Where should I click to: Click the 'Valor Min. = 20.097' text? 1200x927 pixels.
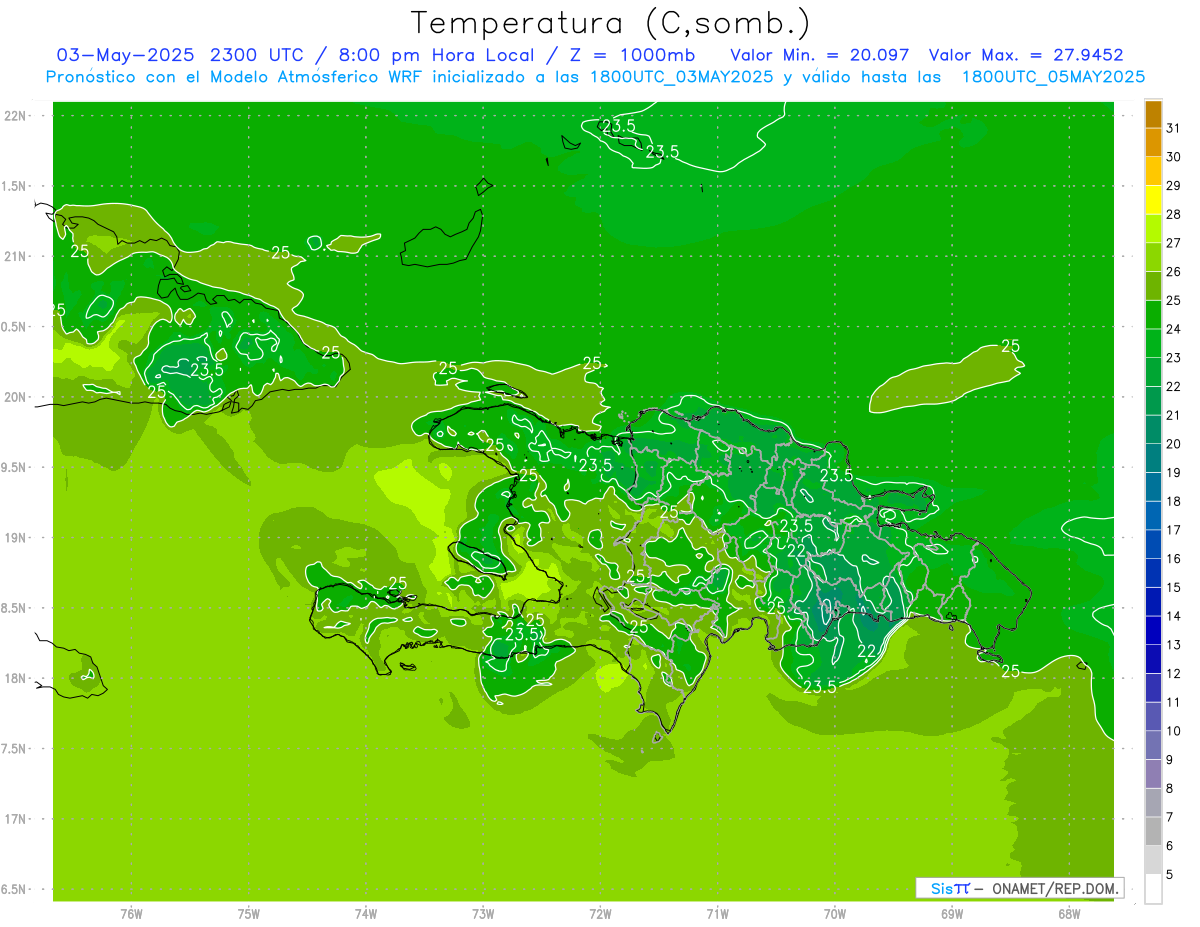(x=820, y=55)
